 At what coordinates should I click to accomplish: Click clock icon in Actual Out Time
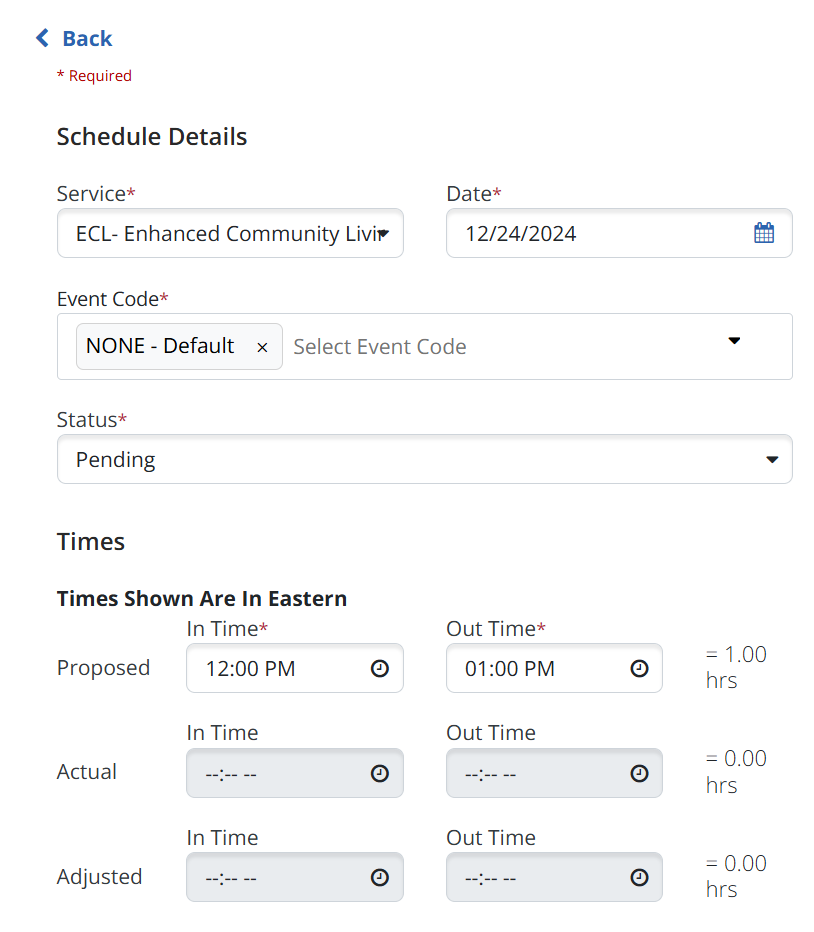coord(639,773)
